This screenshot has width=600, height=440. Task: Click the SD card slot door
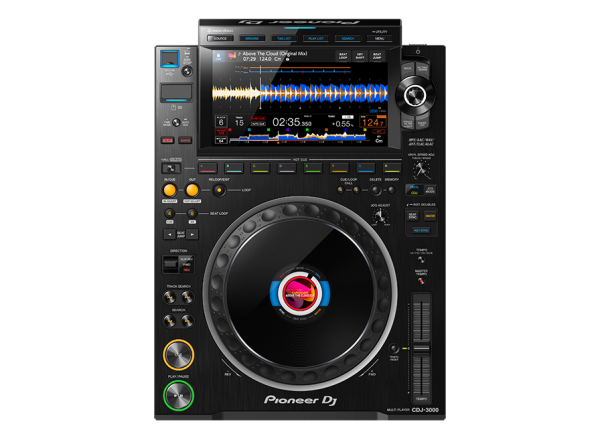coord(176,93)
